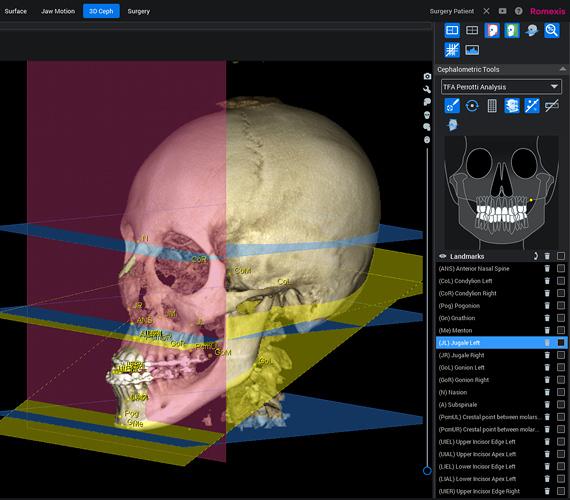The height and width of the screenshot is (500, 570).
Task: Click the magnifier search view icon
Action: tap(551, 30)
